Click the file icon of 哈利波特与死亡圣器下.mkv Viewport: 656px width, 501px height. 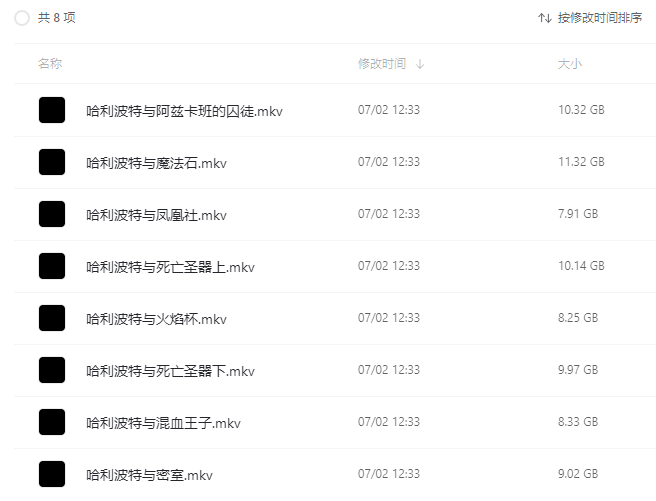coord(52,370)
